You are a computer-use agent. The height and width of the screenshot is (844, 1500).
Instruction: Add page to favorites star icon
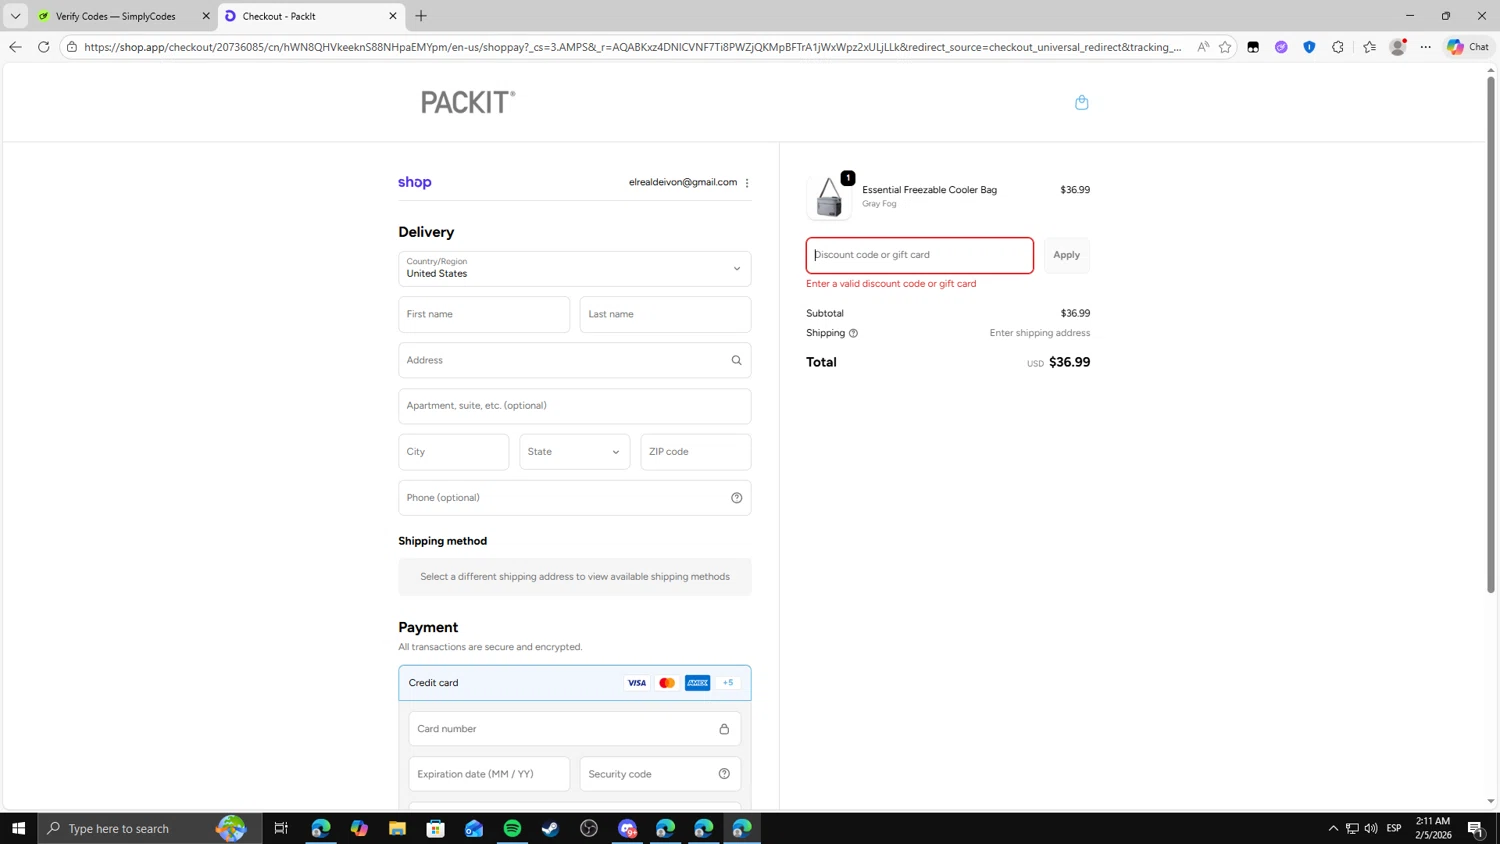pyautogui.click(x=1225, y=47)
